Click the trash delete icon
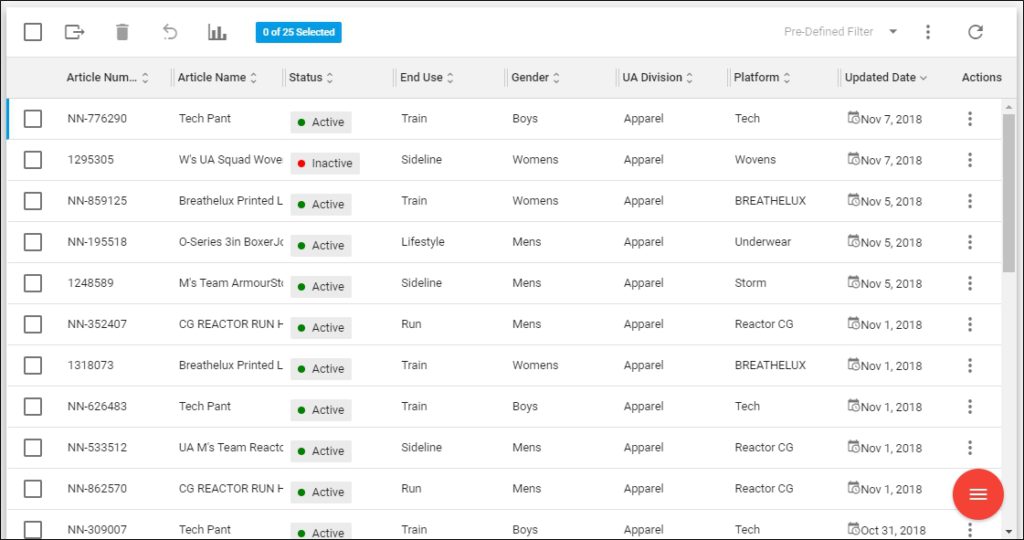1024x540 pixels. point(122,32)
